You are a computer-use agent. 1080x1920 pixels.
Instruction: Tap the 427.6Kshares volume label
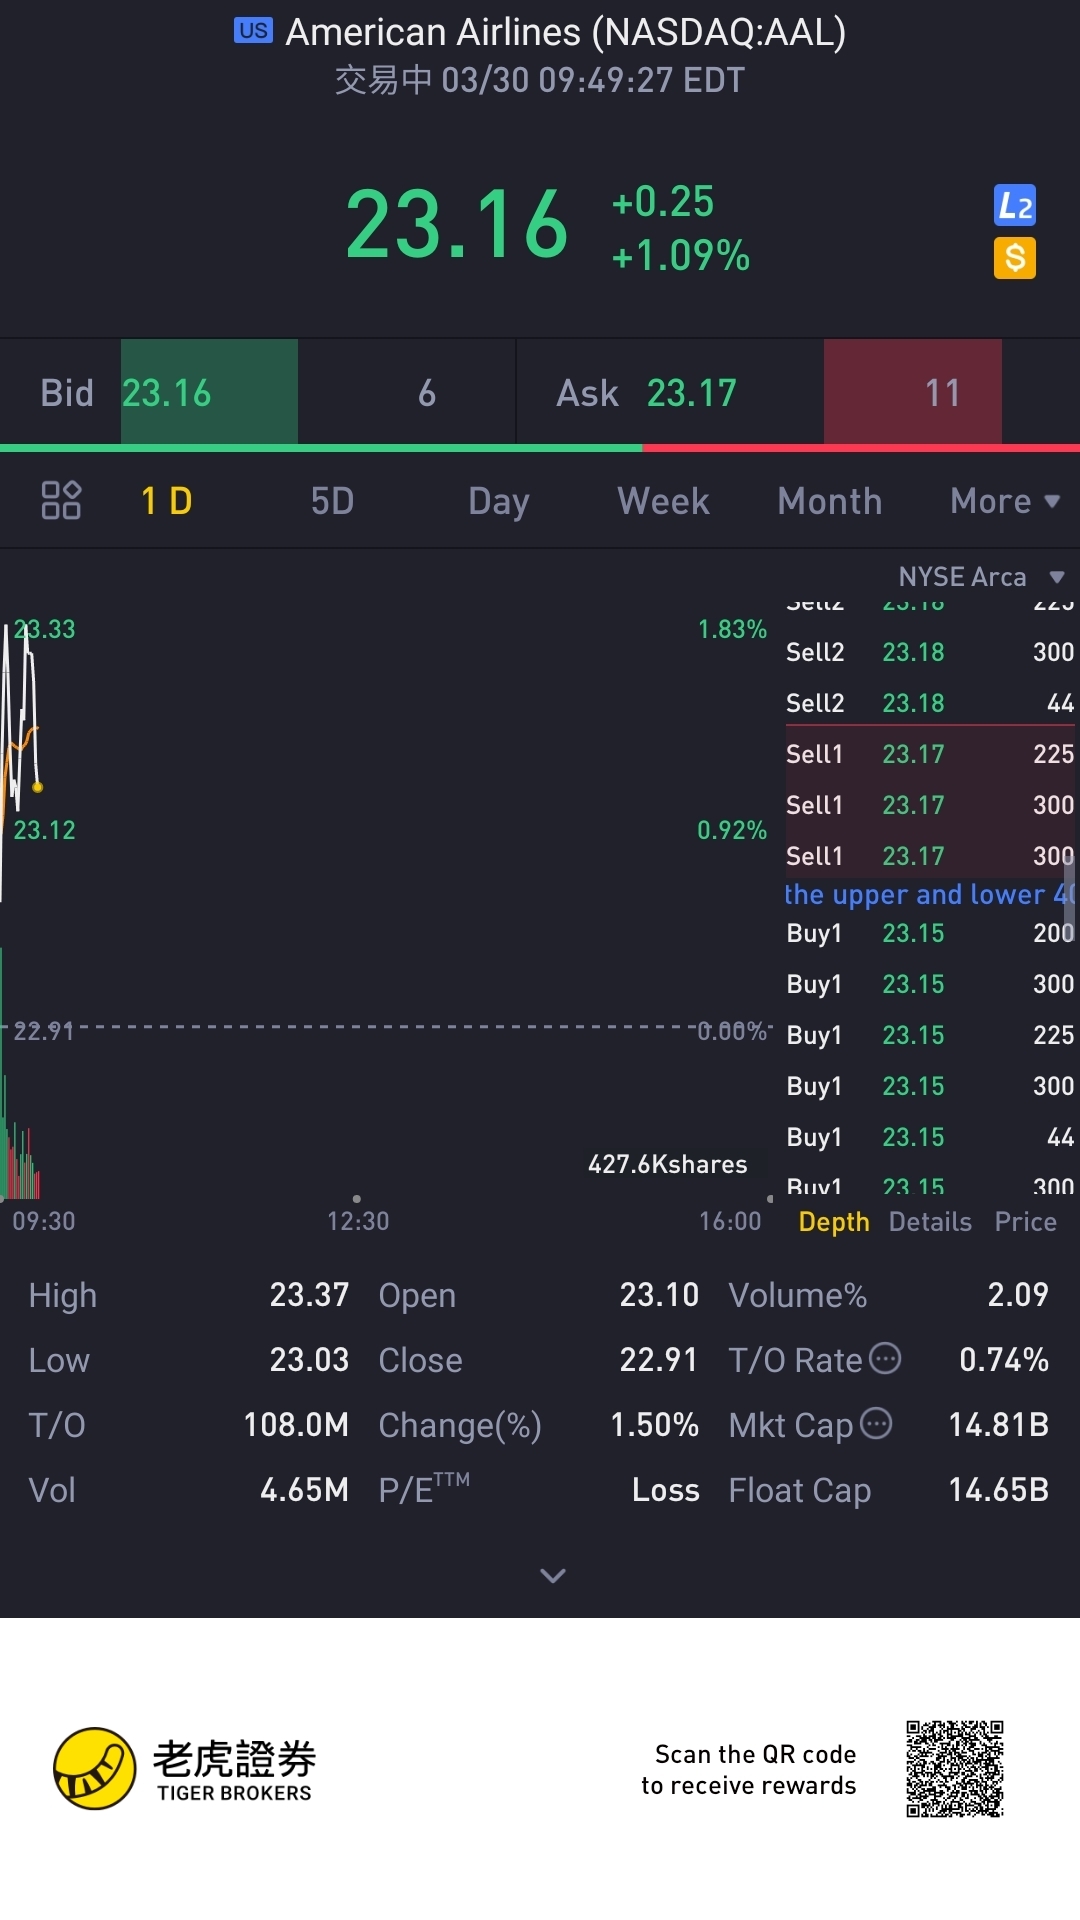[x=668, y=1164]
